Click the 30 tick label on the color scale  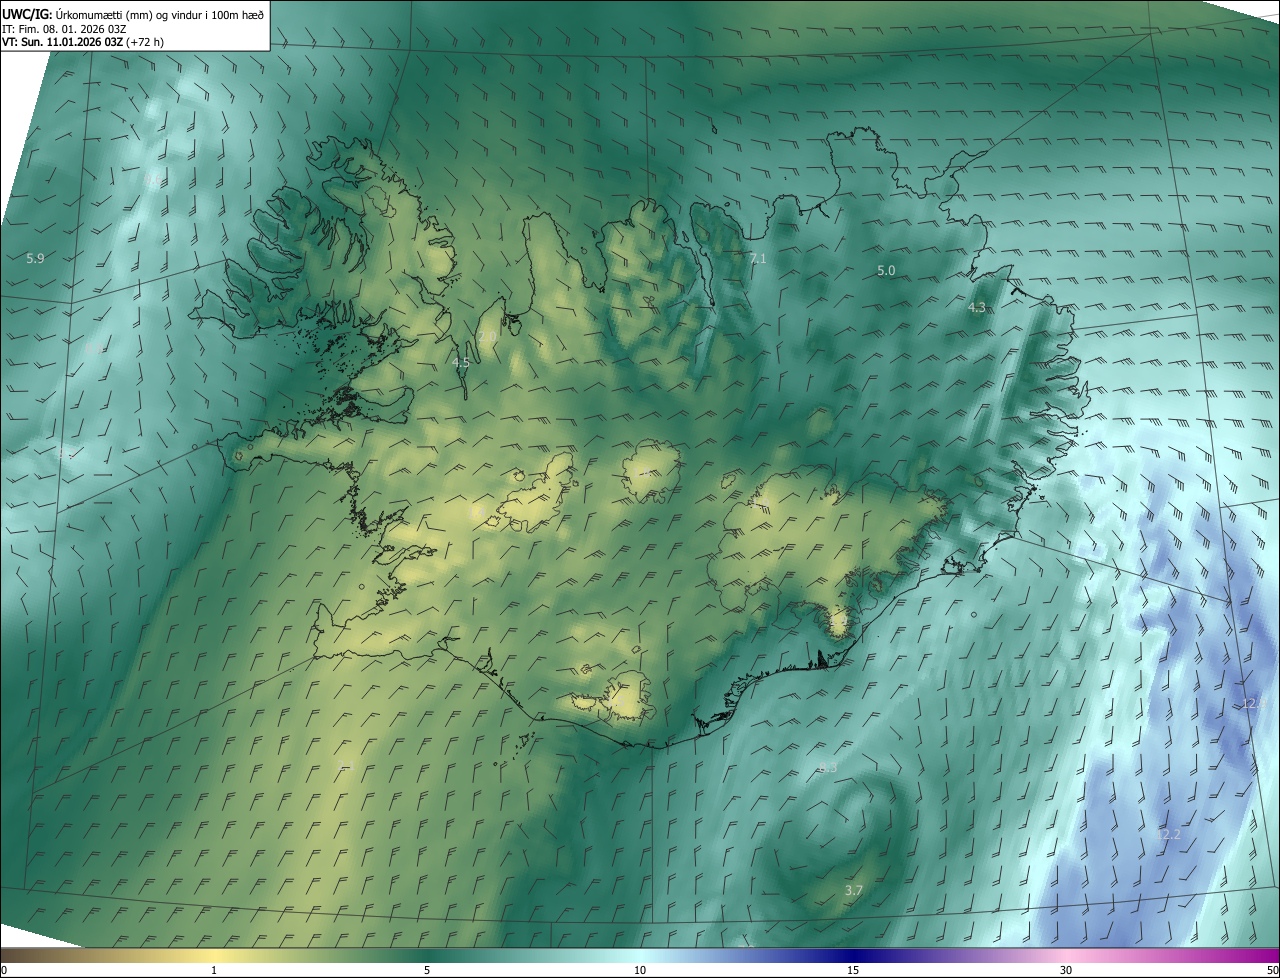[x=1066, y=970]
